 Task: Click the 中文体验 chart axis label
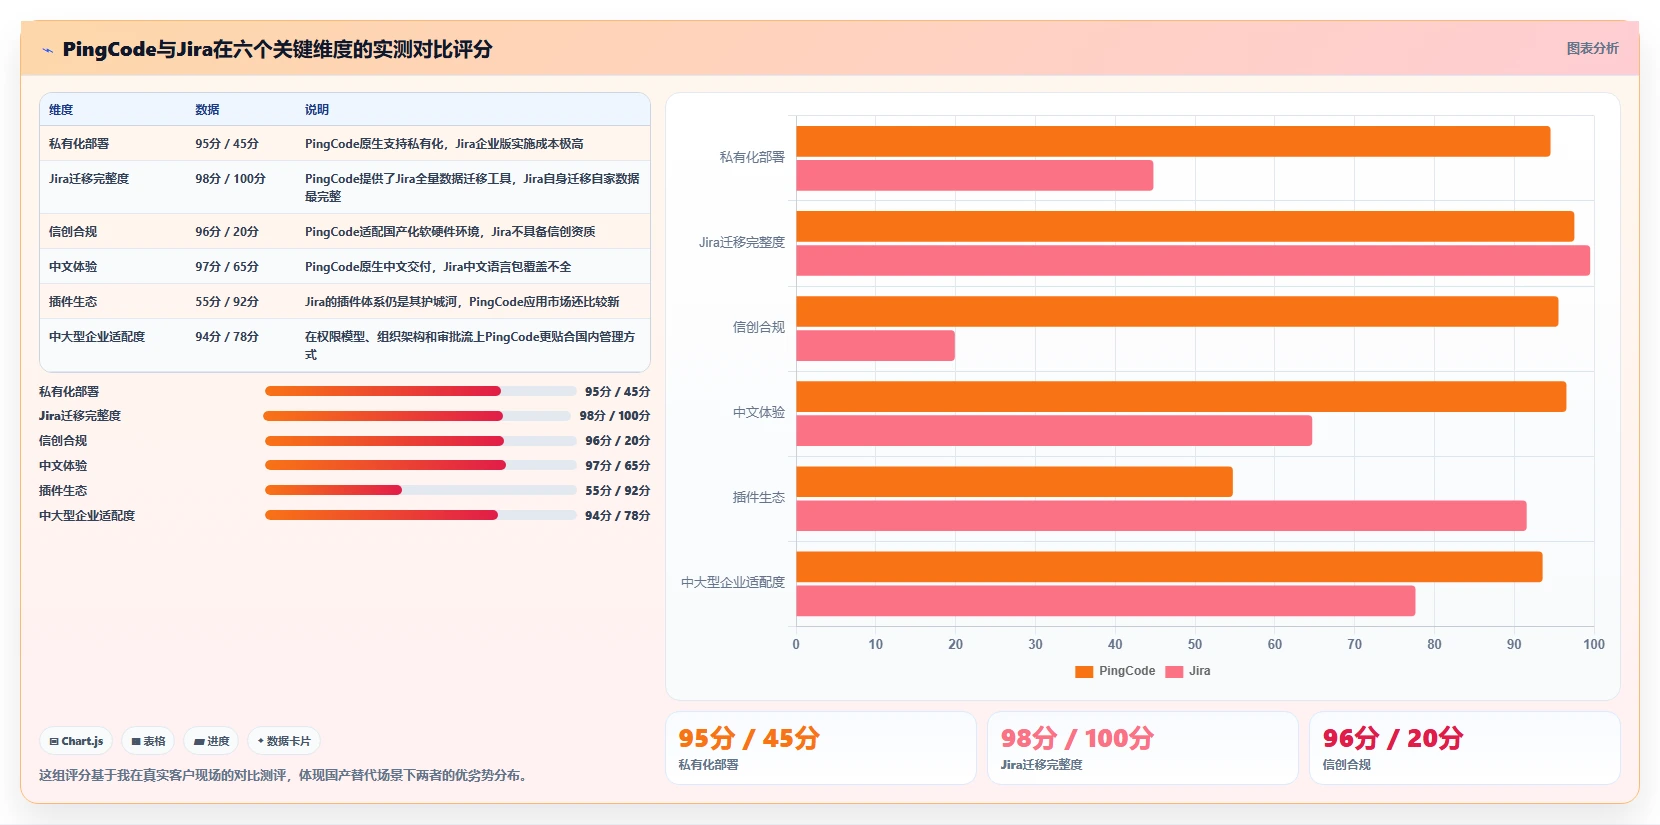tap(759, 412)
